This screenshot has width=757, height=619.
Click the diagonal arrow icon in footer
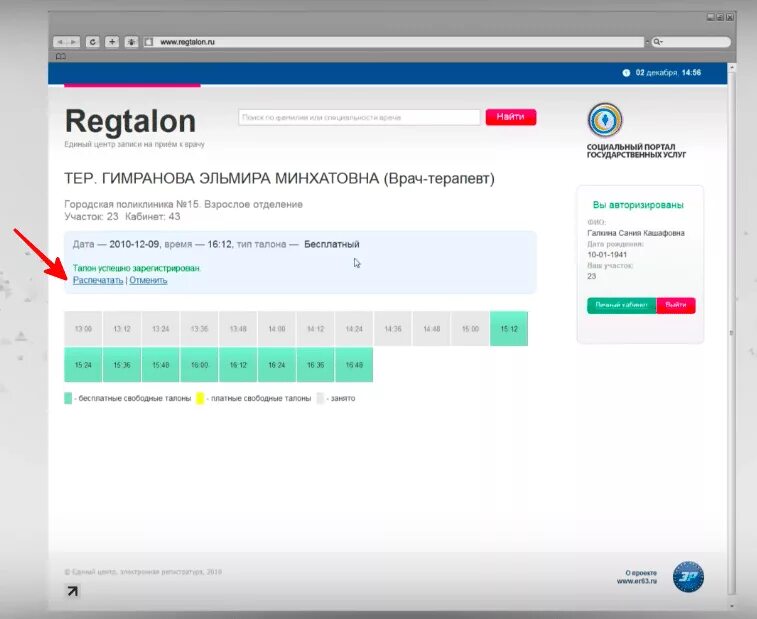point(72,591)
